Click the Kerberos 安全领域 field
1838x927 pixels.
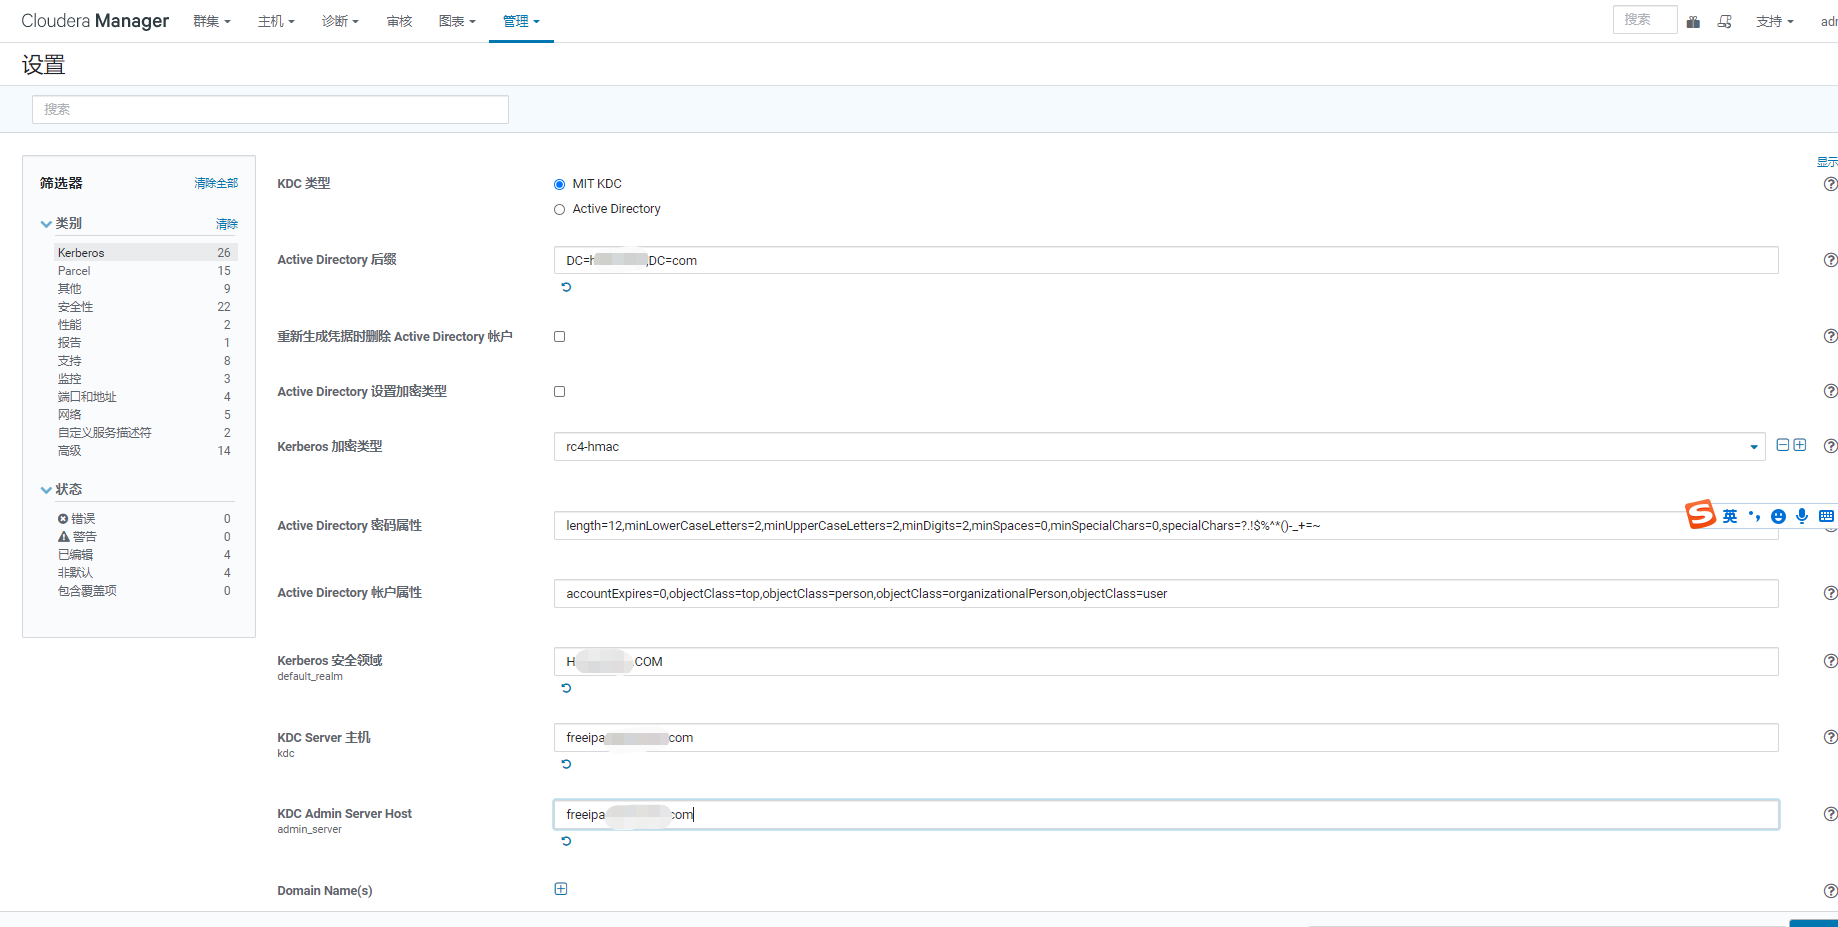point(1166,661)
